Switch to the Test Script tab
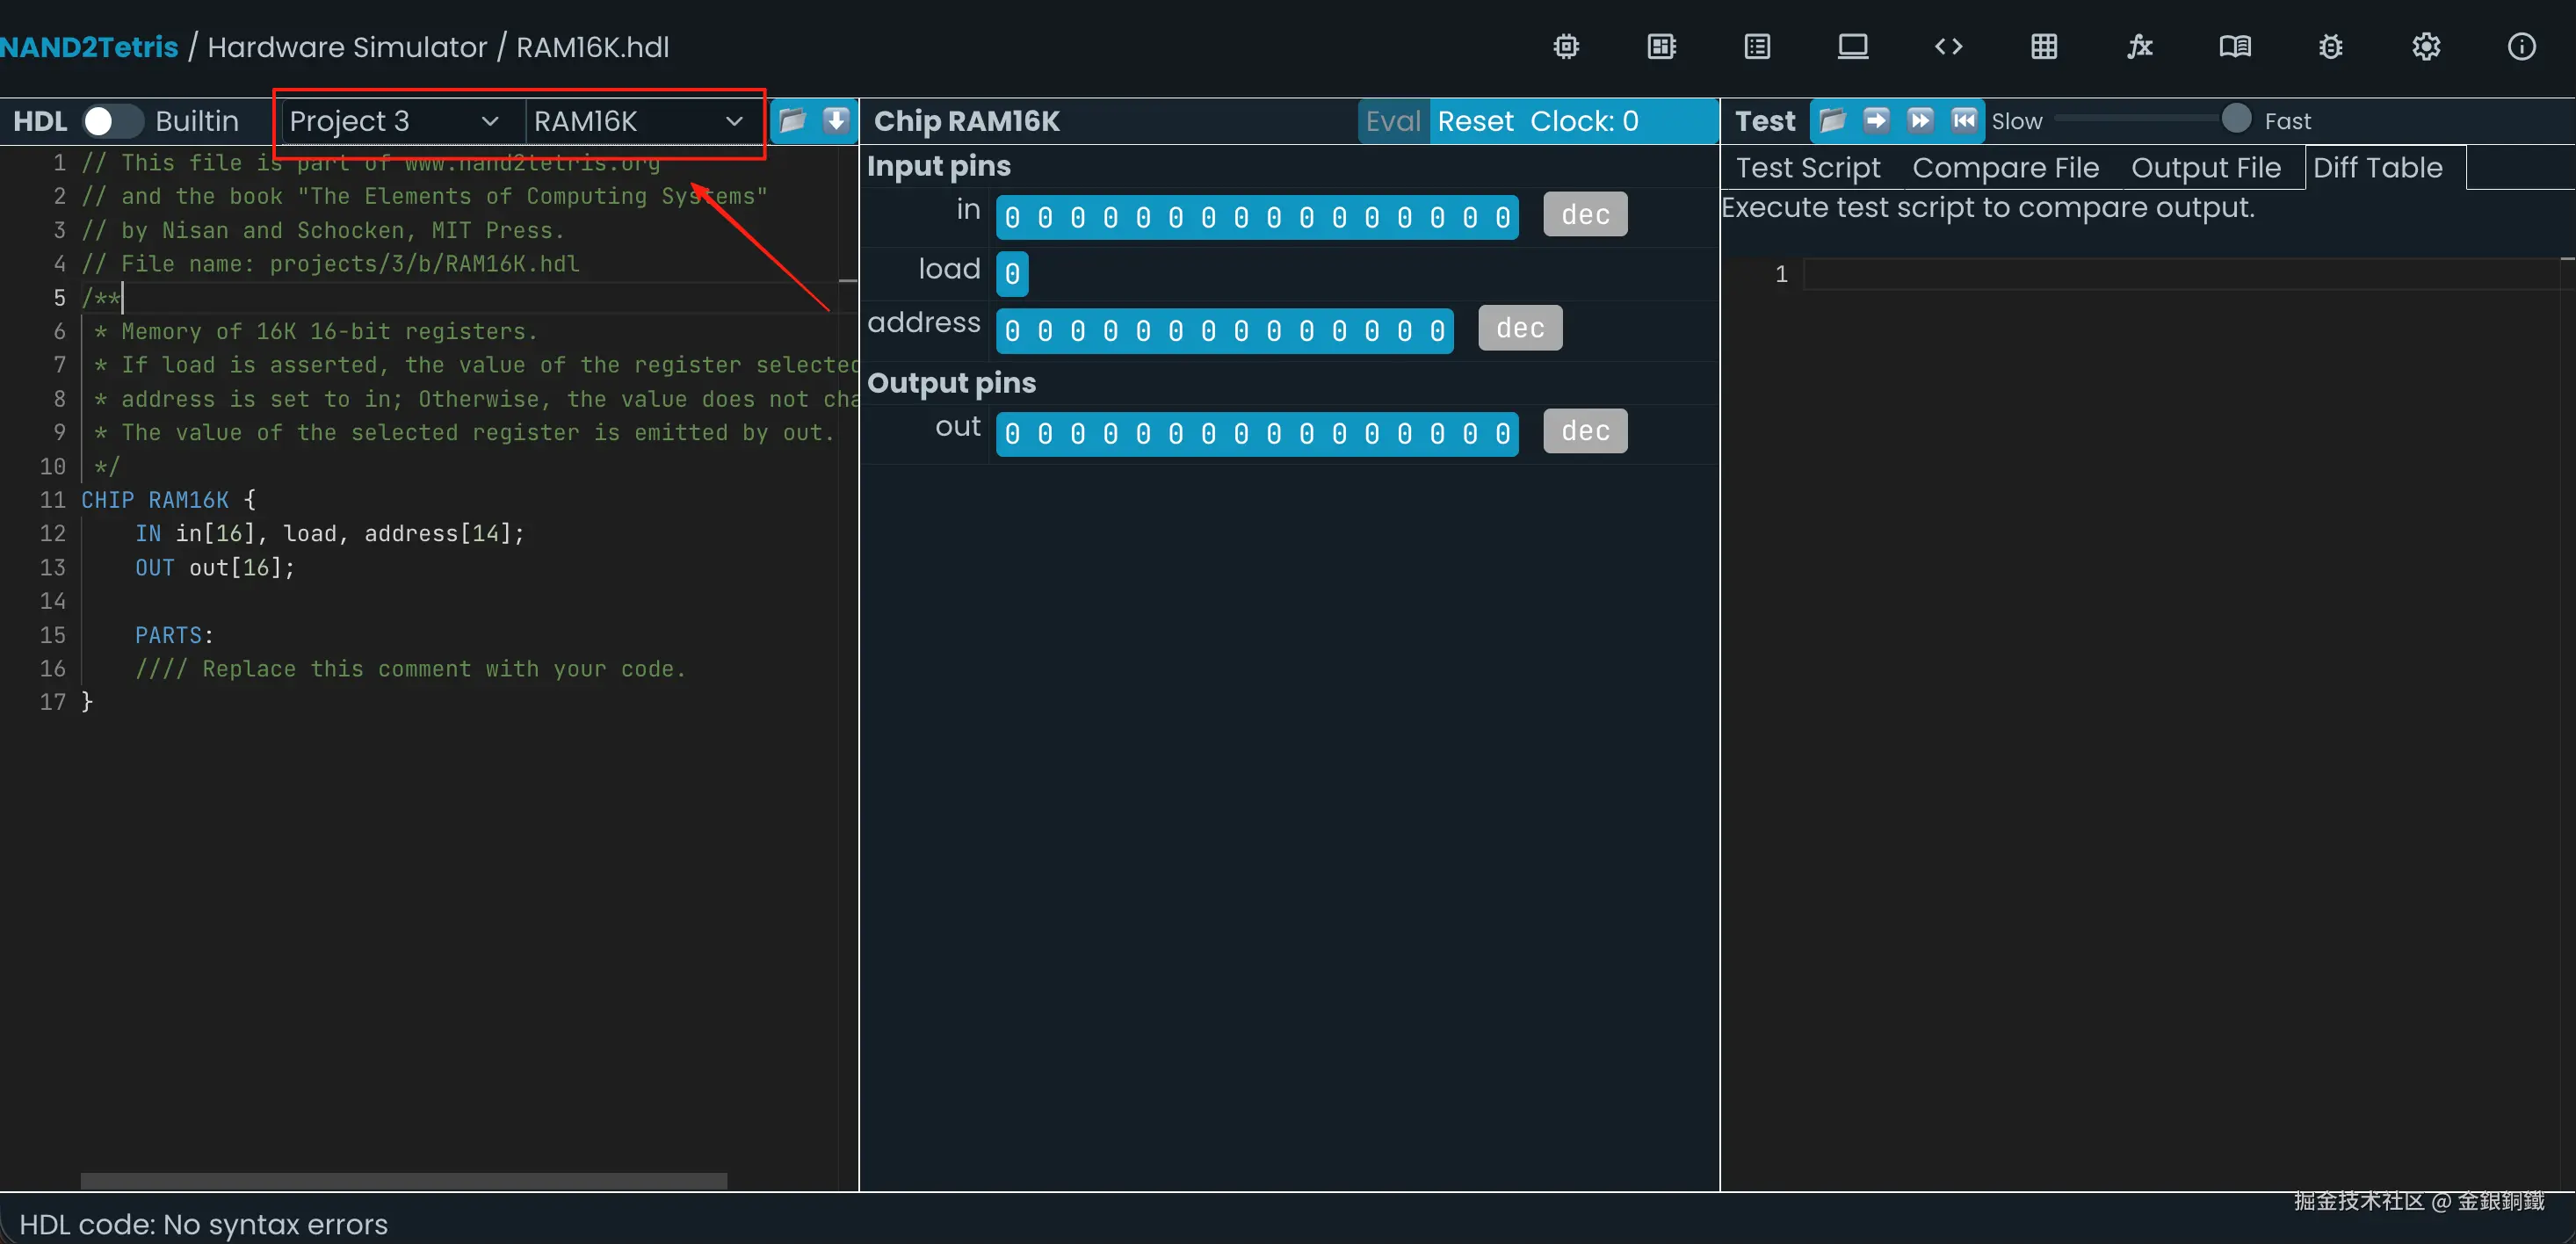This screenshot has height=1244, width=2576. (1808, 168)
